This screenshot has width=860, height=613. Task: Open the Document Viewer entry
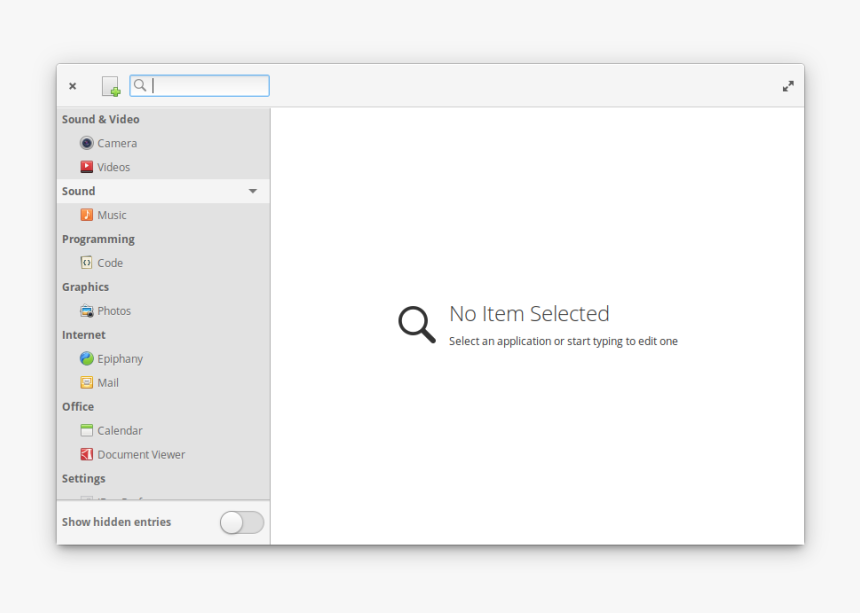(x=141, y=454)
